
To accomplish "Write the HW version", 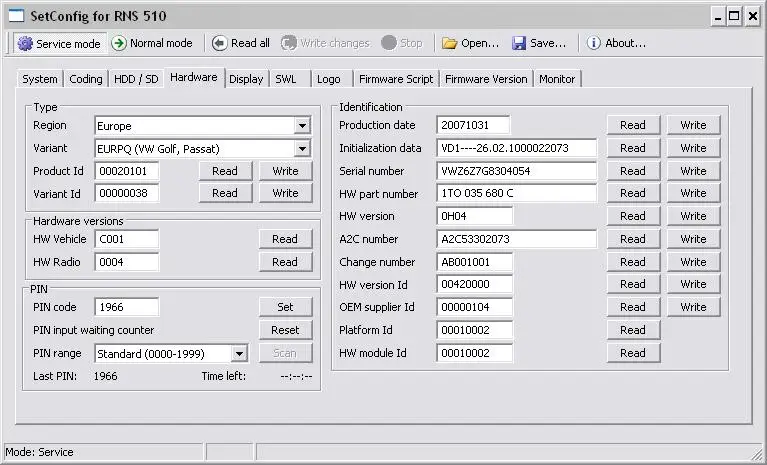I will pyautogui.click(x=694, y=216).
